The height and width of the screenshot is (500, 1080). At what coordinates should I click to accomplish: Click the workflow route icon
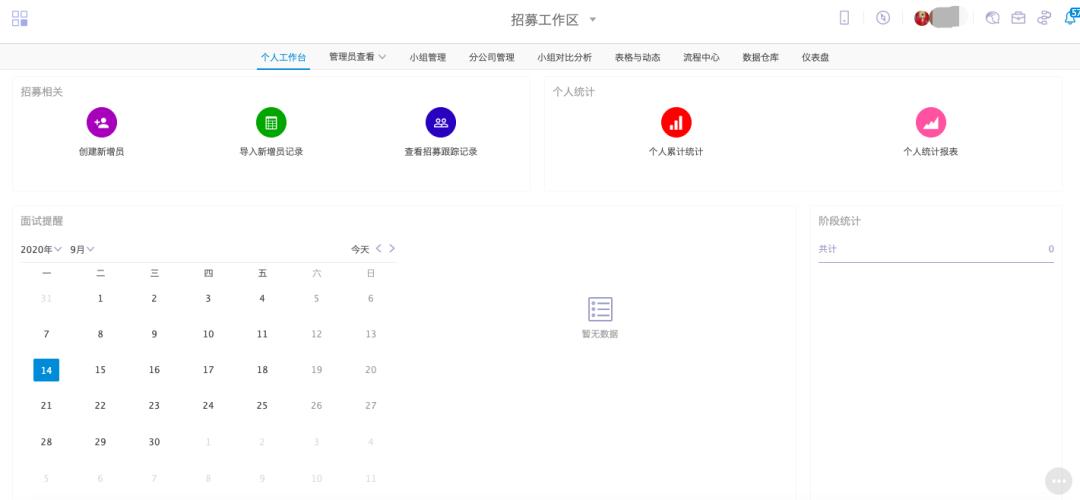[1044, 19]
